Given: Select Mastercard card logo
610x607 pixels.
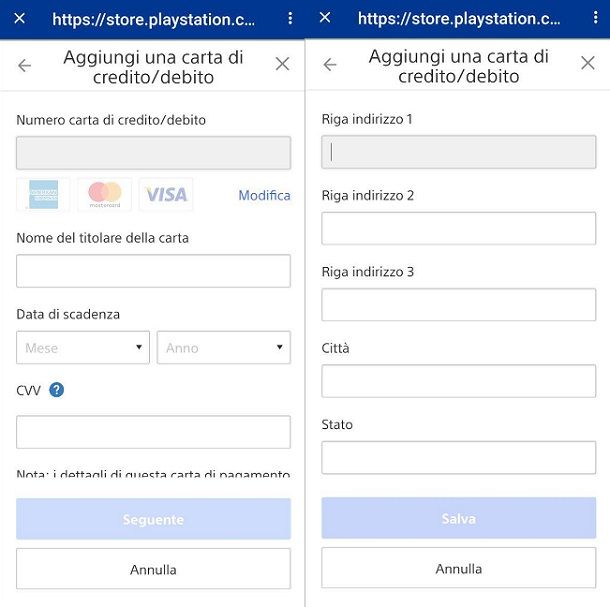Looking at the screenshot, I should tap(105, 194).
